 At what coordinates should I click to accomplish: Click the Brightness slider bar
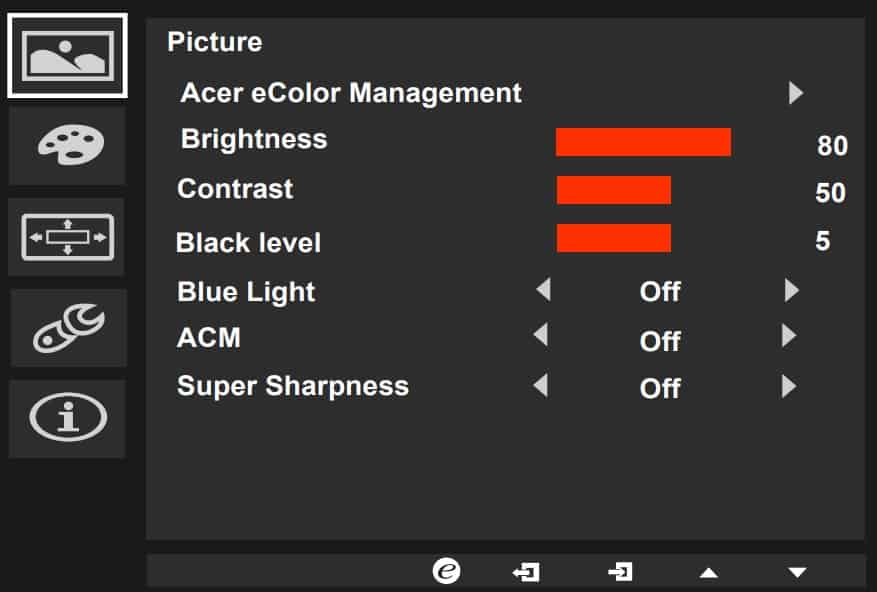643,142
